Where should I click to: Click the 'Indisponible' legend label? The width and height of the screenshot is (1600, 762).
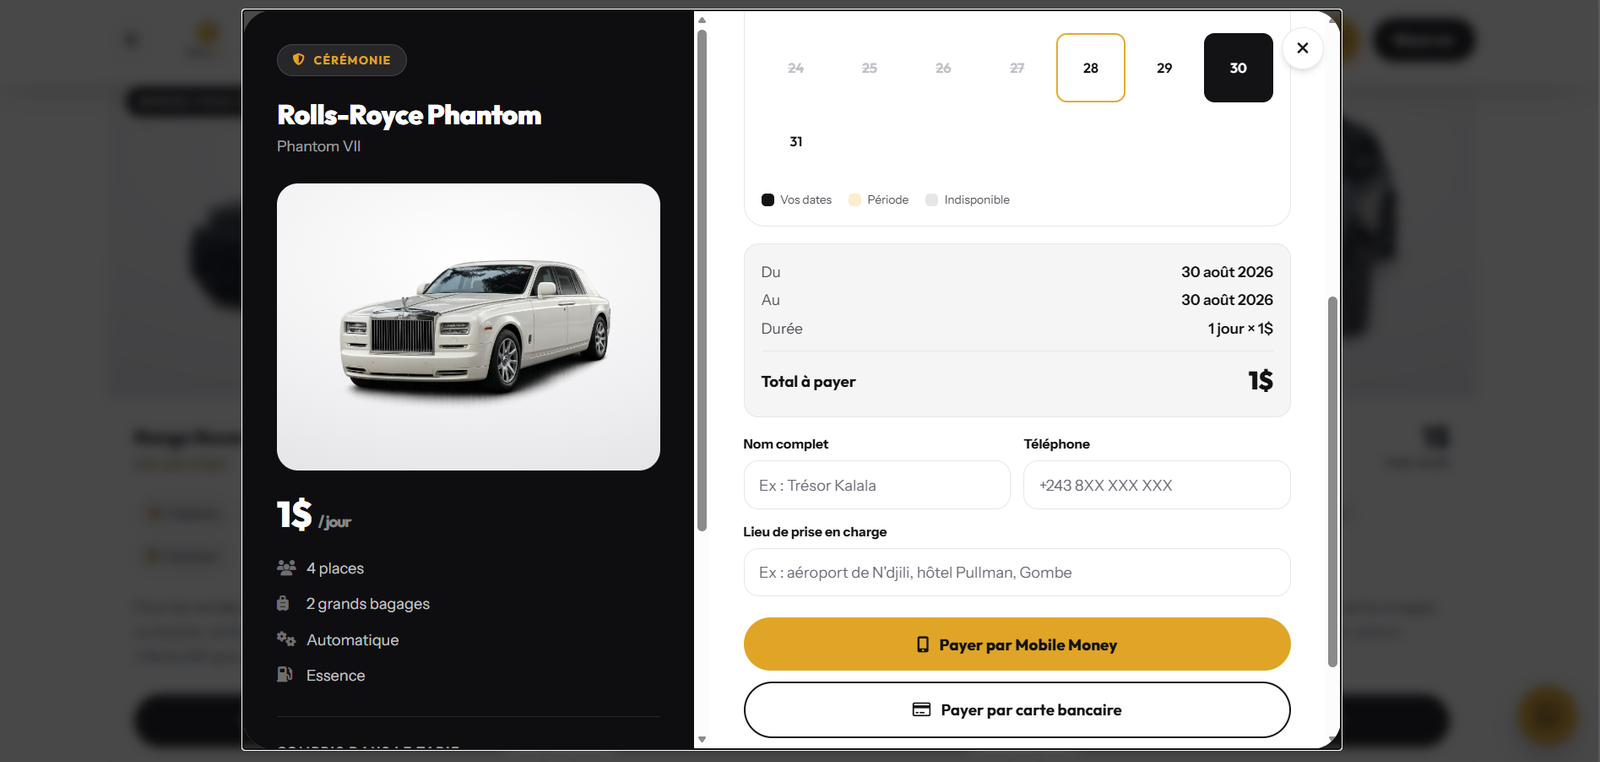977,200
